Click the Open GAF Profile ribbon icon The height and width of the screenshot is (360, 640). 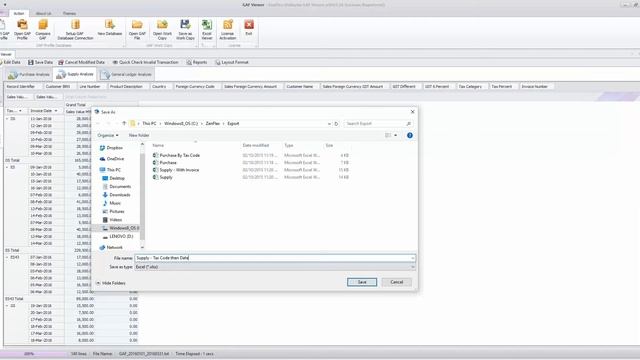(22, 29)
